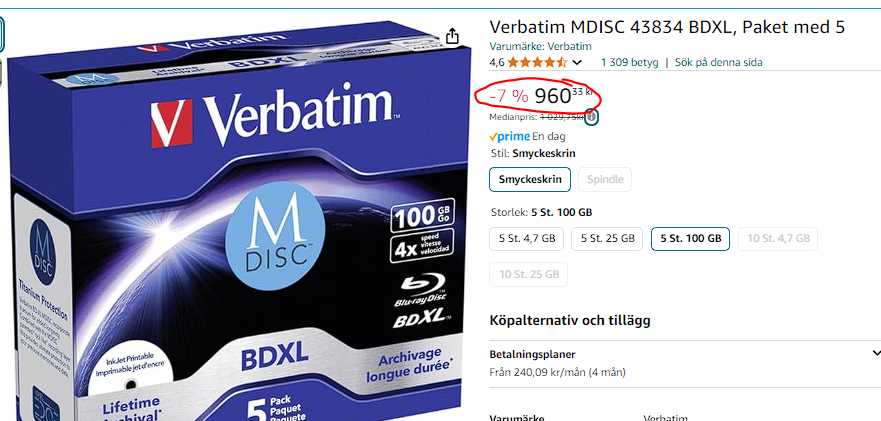Viewport: 881px width, 421px height.
Task: Open rating breakdown chevron next to stars
Action: tap(576, 62)
